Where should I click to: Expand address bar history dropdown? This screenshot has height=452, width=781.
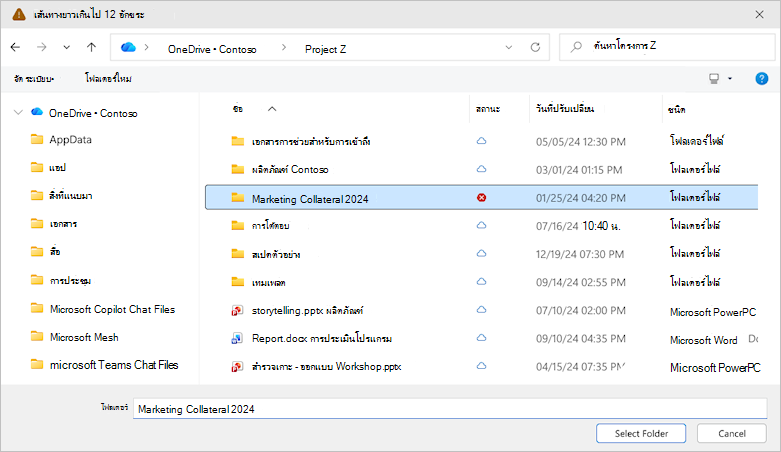tap(509, 47)
